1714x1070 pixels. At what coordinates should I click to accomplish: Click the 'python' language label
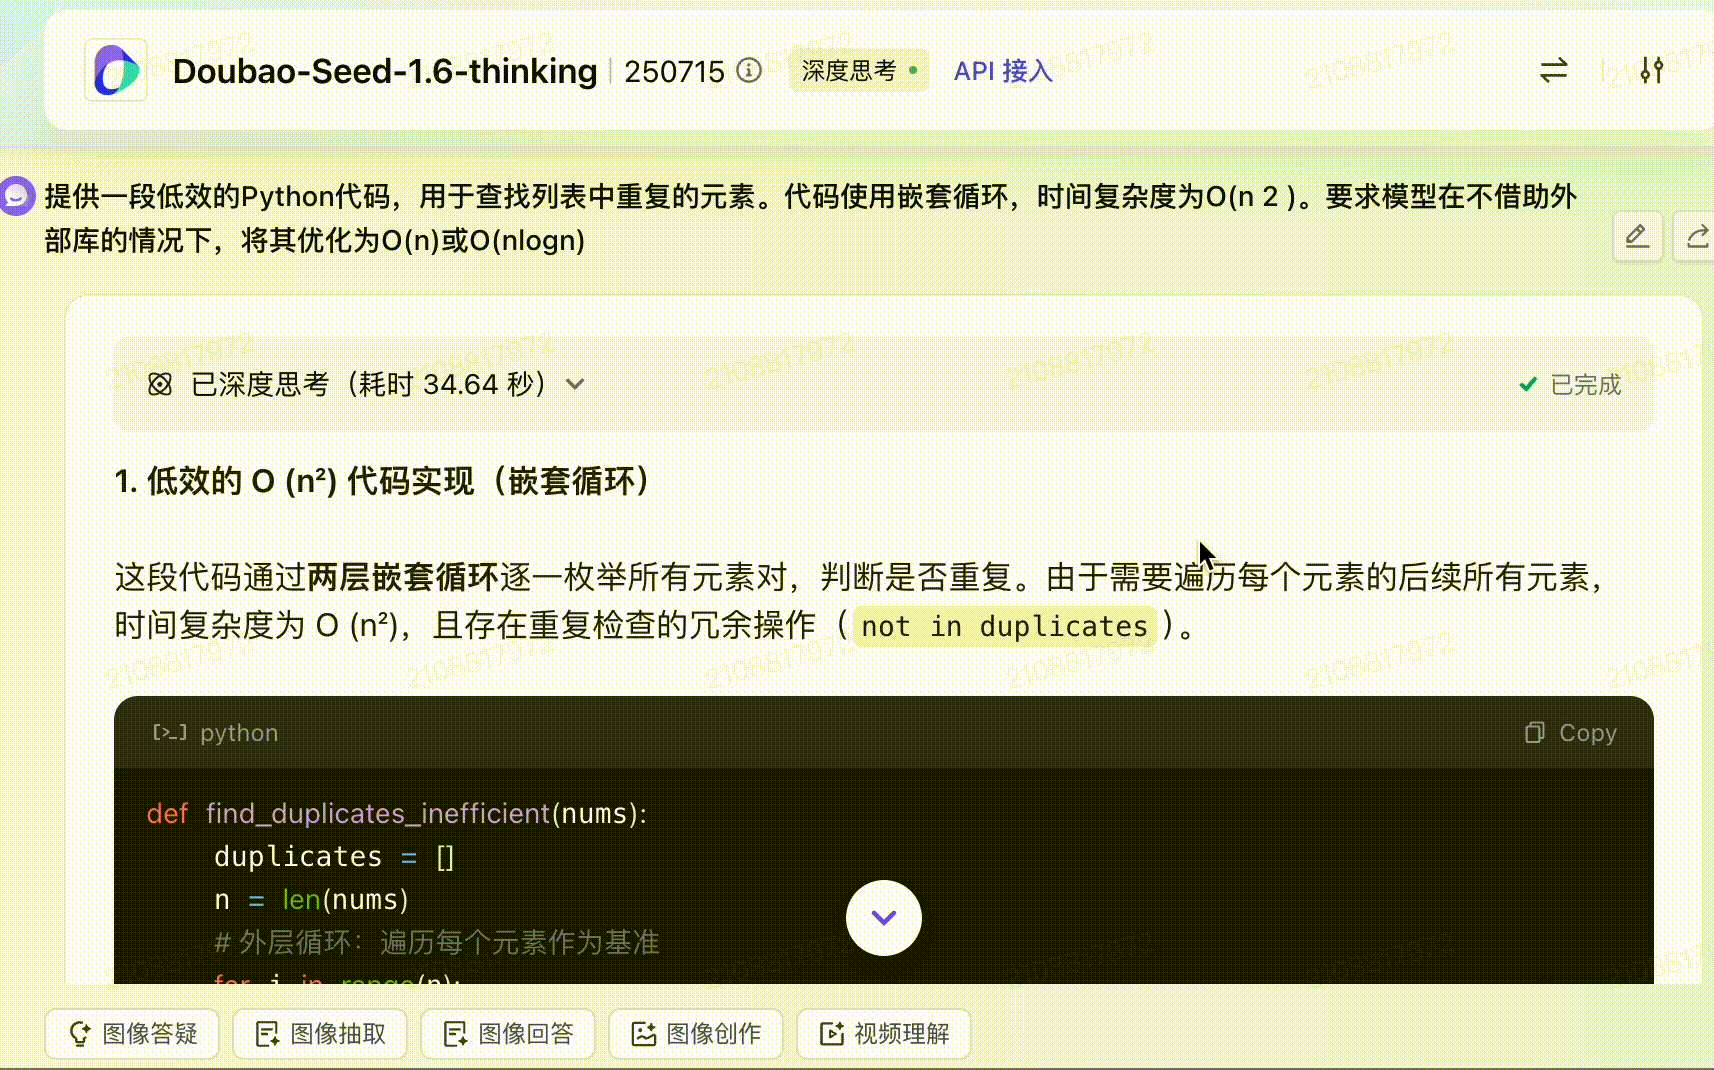[x=239, y=733]
